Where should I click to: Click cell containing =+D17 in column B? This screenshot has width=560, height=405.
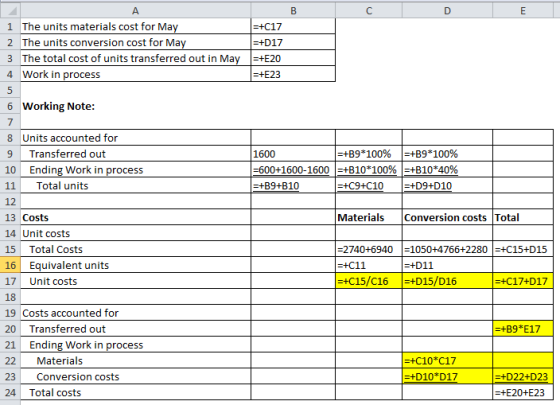[x=293, y=42]
